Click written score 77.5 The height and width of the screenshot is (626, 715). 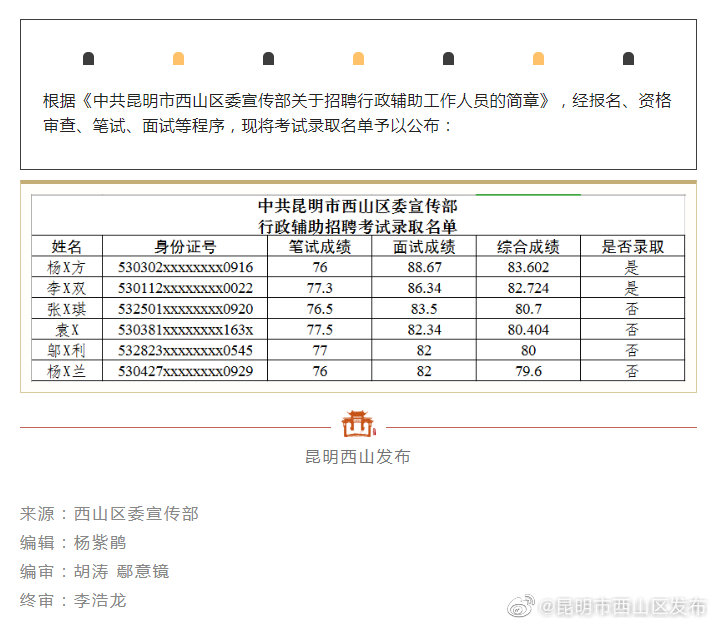click(x=320, y=330)
